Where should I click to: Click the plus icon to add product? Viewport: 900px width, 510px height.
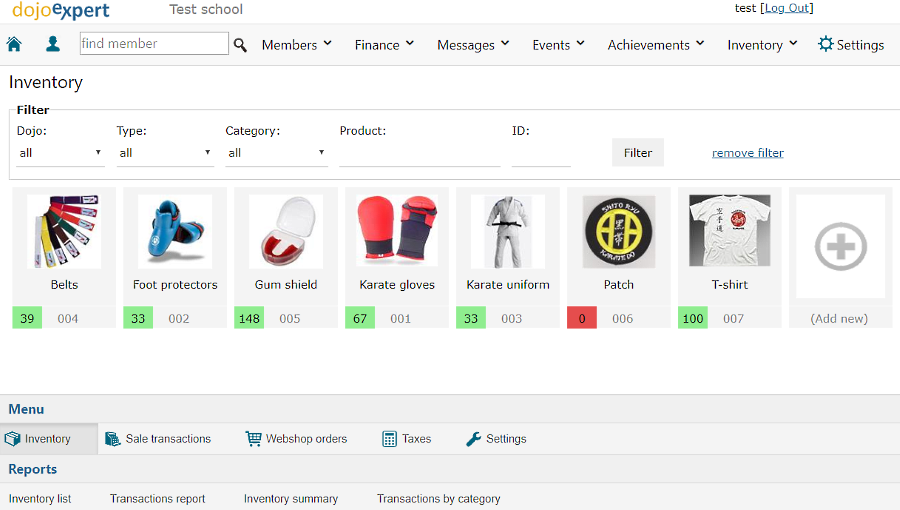[x=840, y=247]
